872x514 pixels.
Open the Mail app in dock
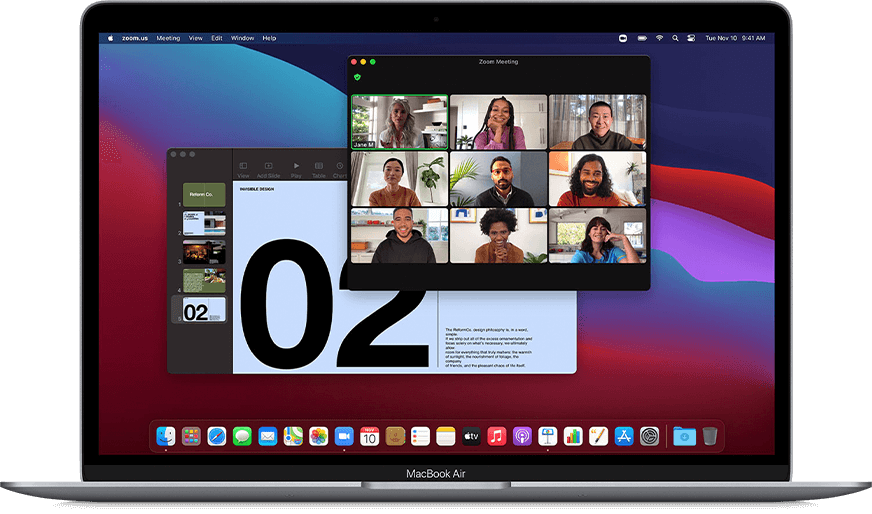tap(268, 437)
